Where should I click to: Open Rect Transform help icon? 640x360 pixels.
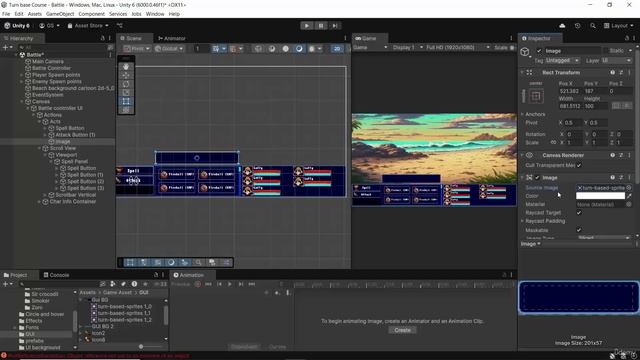(x=612, y=72)
